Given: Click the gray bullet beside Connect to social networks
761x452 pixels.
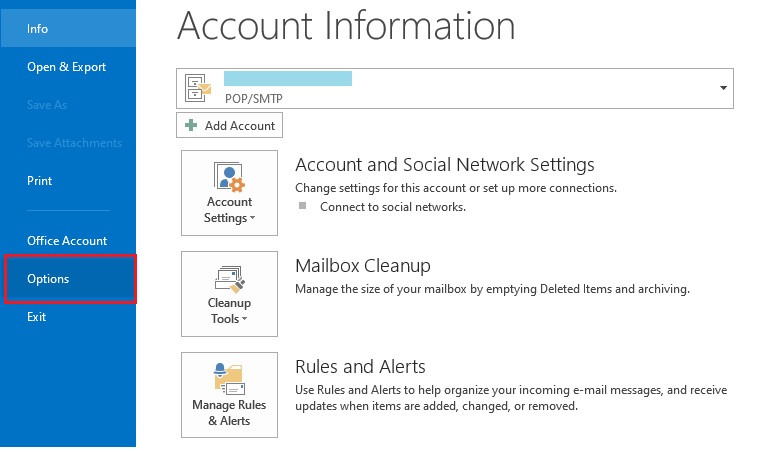Looking at the screenshot, I should point(302,206).
